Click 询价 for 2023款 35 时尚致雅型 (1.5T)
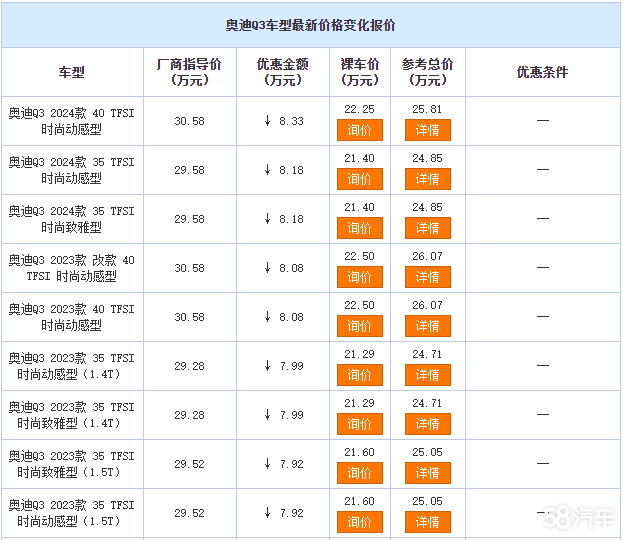The height and width of the screenshot is (540, 624). [360, 473]
